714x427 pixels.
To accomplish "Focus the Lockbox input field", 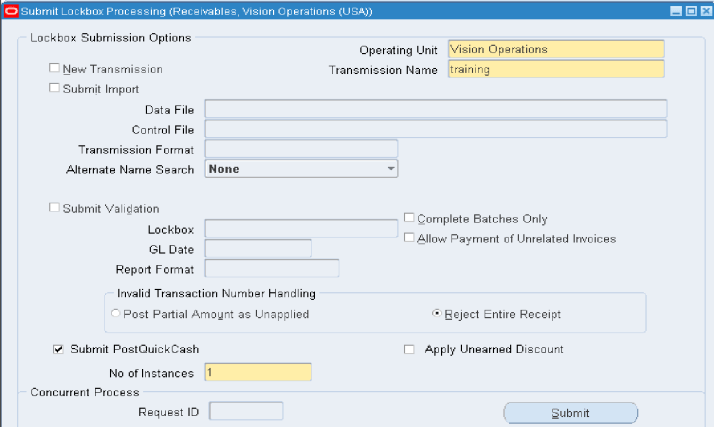I will (300, 229).
